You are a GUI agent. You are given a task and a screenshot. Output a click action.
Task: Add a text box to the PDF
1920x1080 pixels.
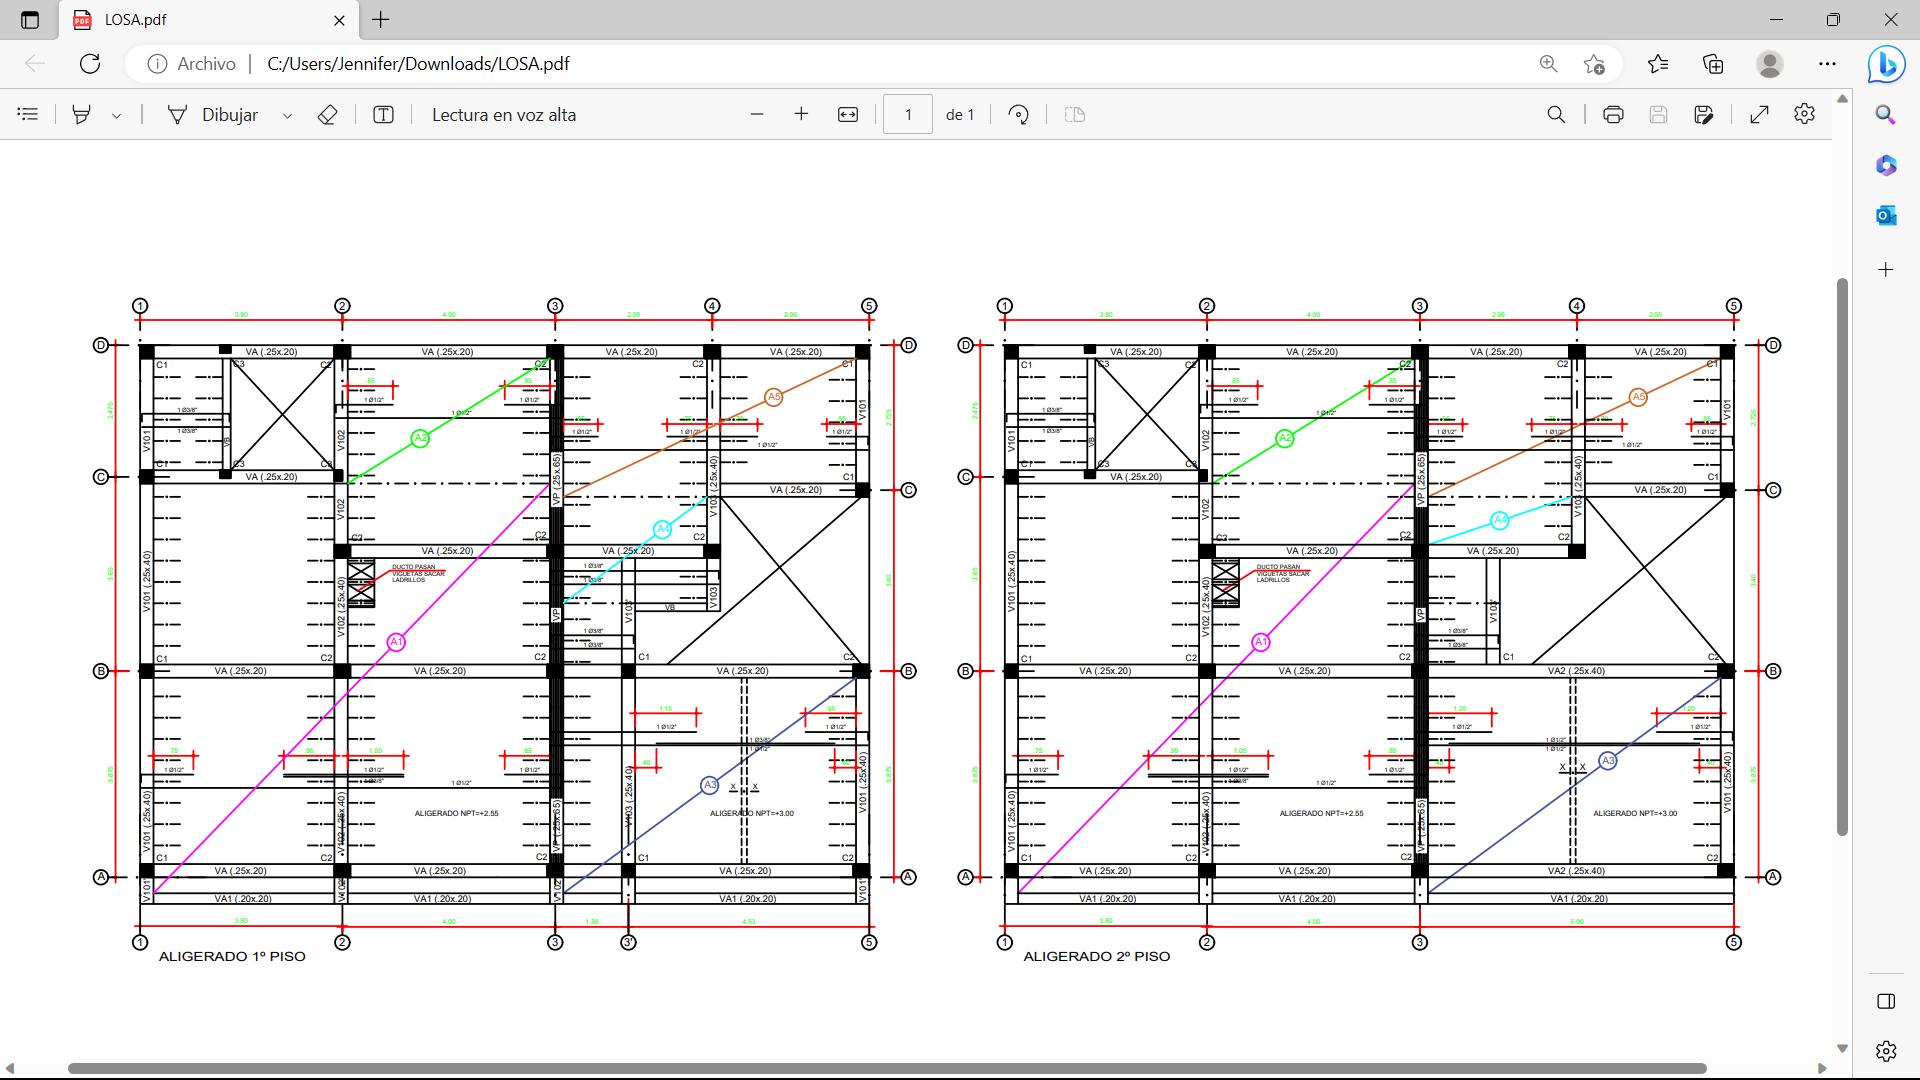coord(383,115)
